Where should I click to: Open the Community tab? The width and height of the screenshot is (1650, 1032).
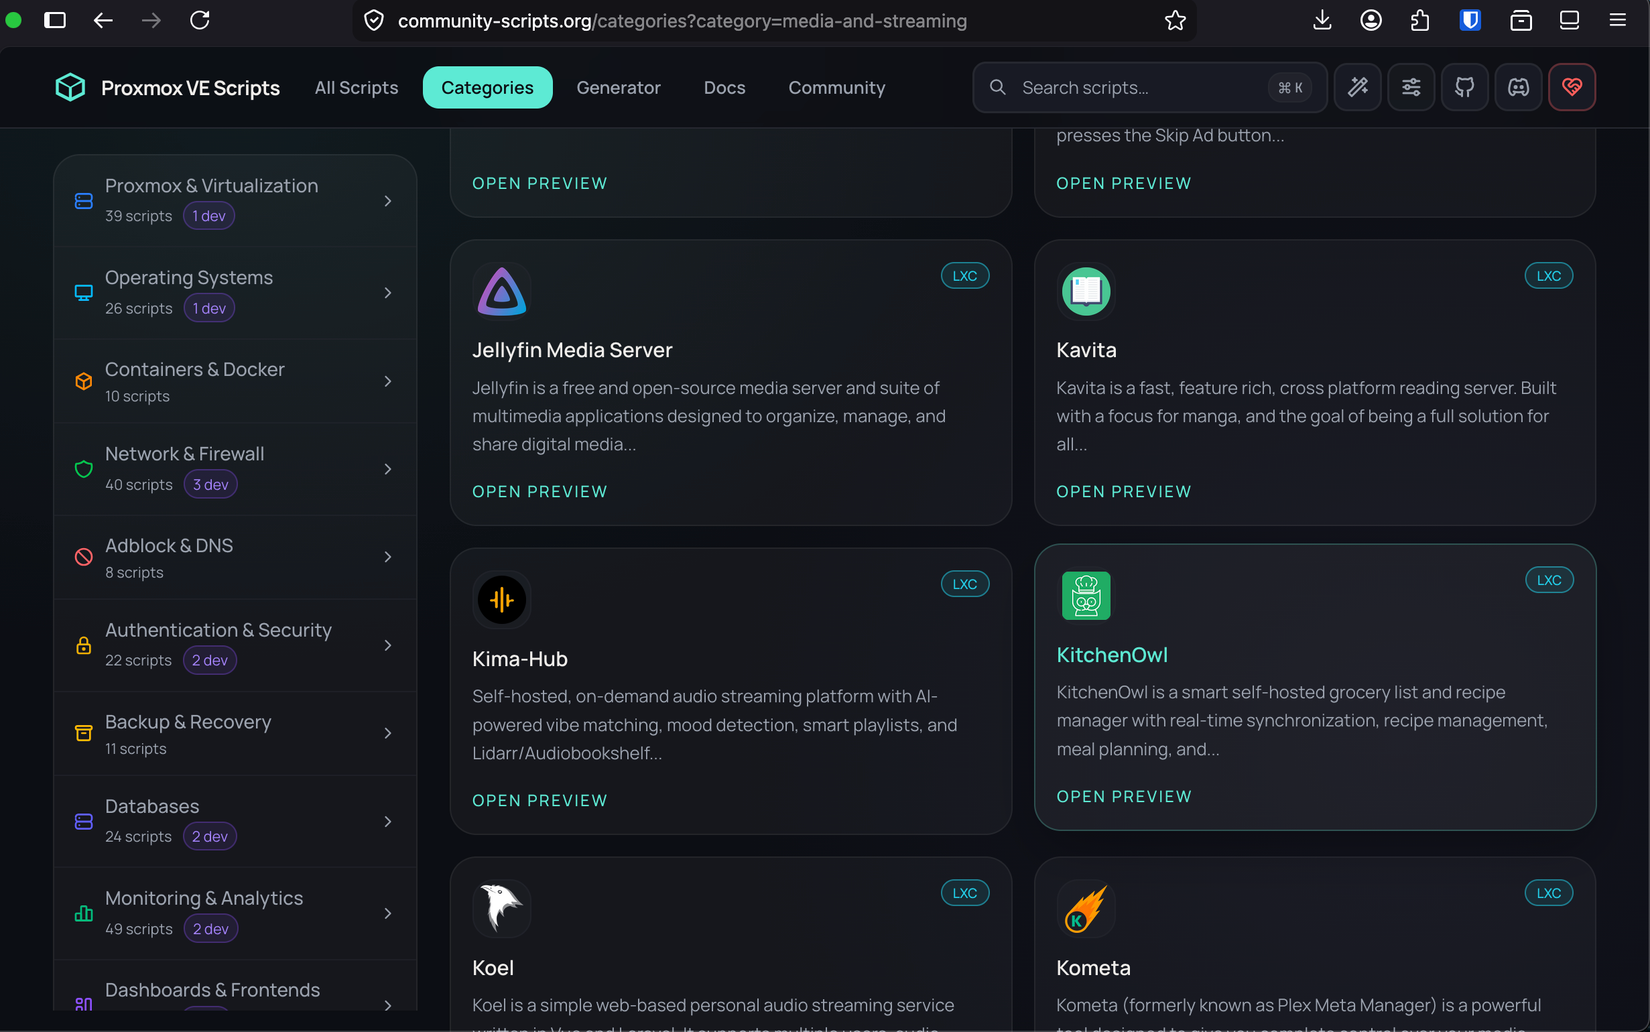tap(836, 87)
